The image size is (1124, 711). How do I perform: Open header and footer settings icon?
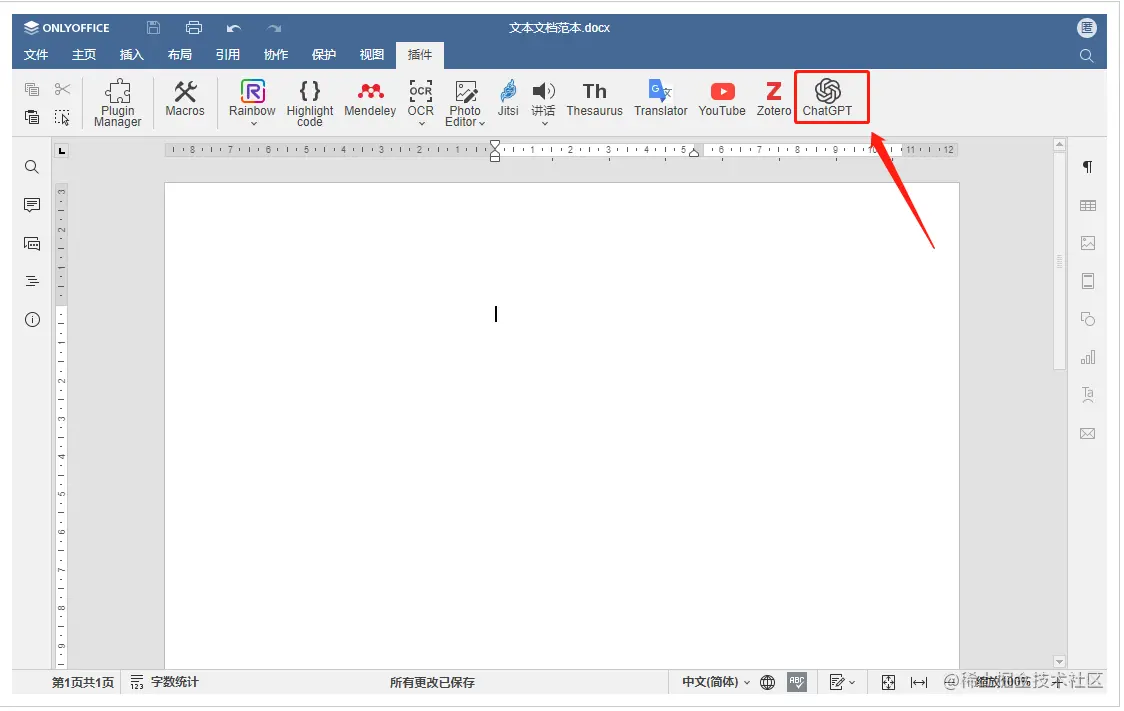click(x=1087, y=281)
